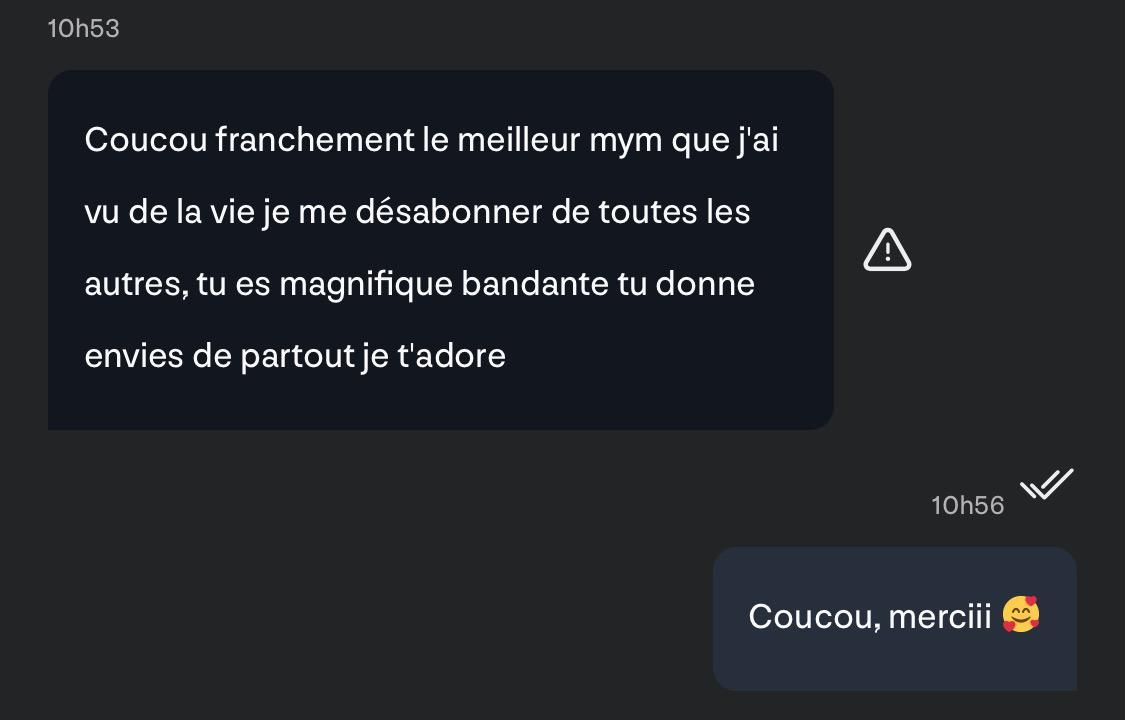Click the word "autres," in the message
This screenshot has width=1125, height=720.
pyautogui.click(x=136, y=285)
